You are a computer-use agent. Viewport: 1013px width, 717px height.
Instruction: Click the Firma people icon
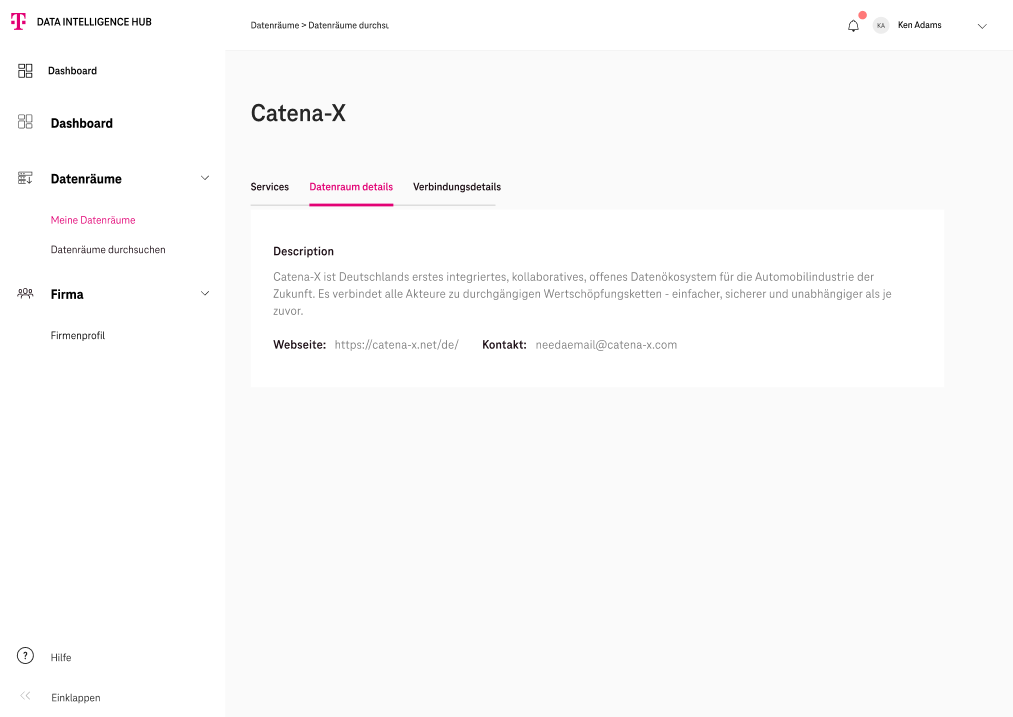[26, 294]
